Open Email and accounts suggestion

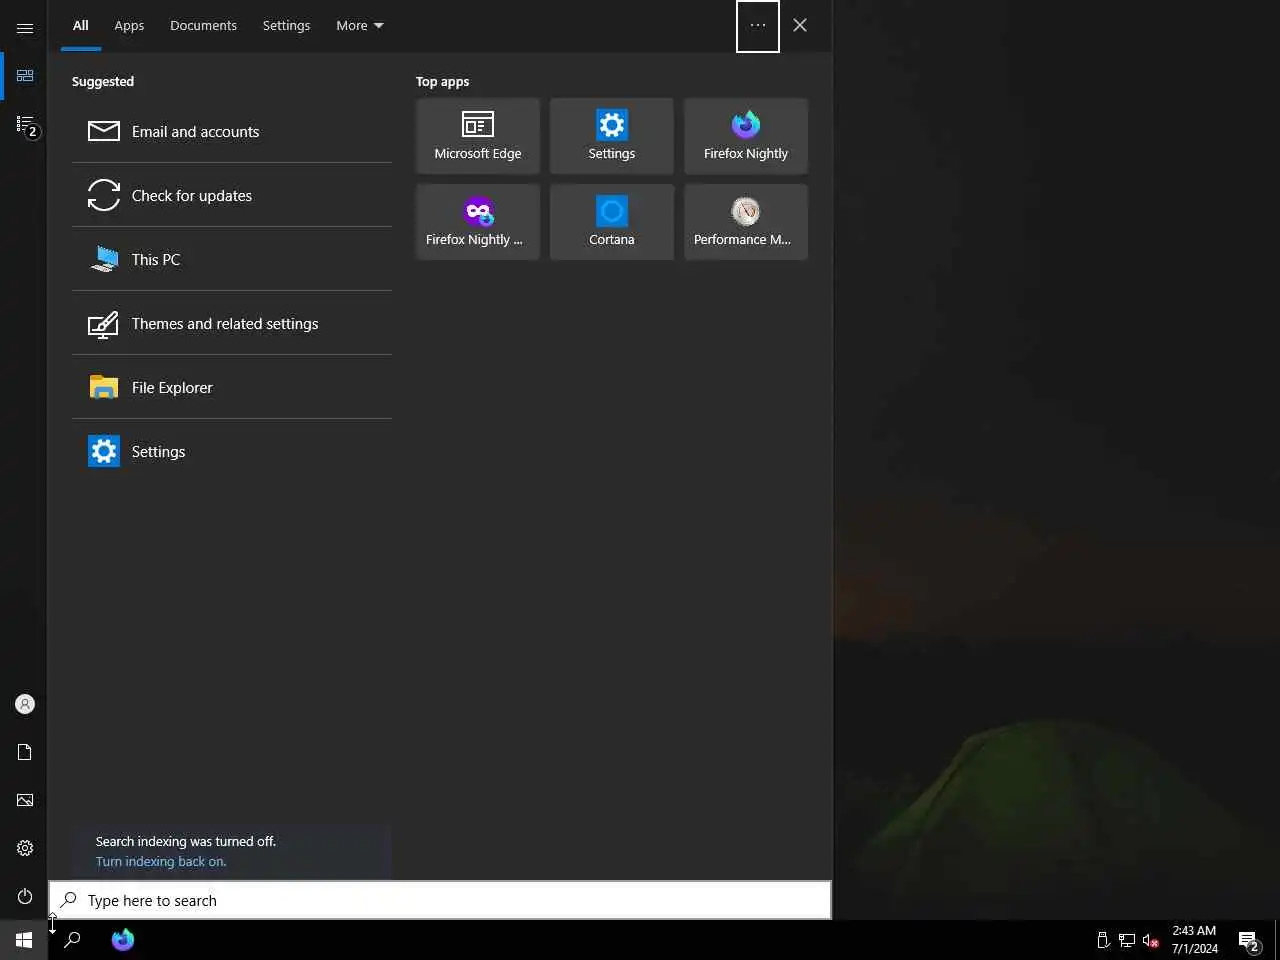coord(232,131)
